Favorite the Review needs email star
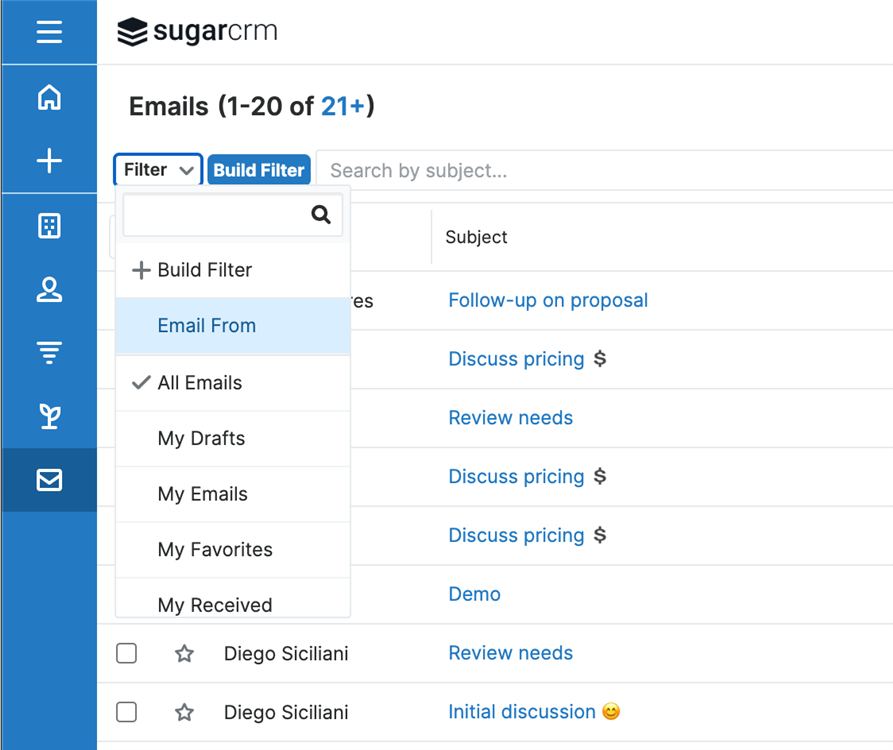Viewport: 893px width, 750px height. point(184,654)
